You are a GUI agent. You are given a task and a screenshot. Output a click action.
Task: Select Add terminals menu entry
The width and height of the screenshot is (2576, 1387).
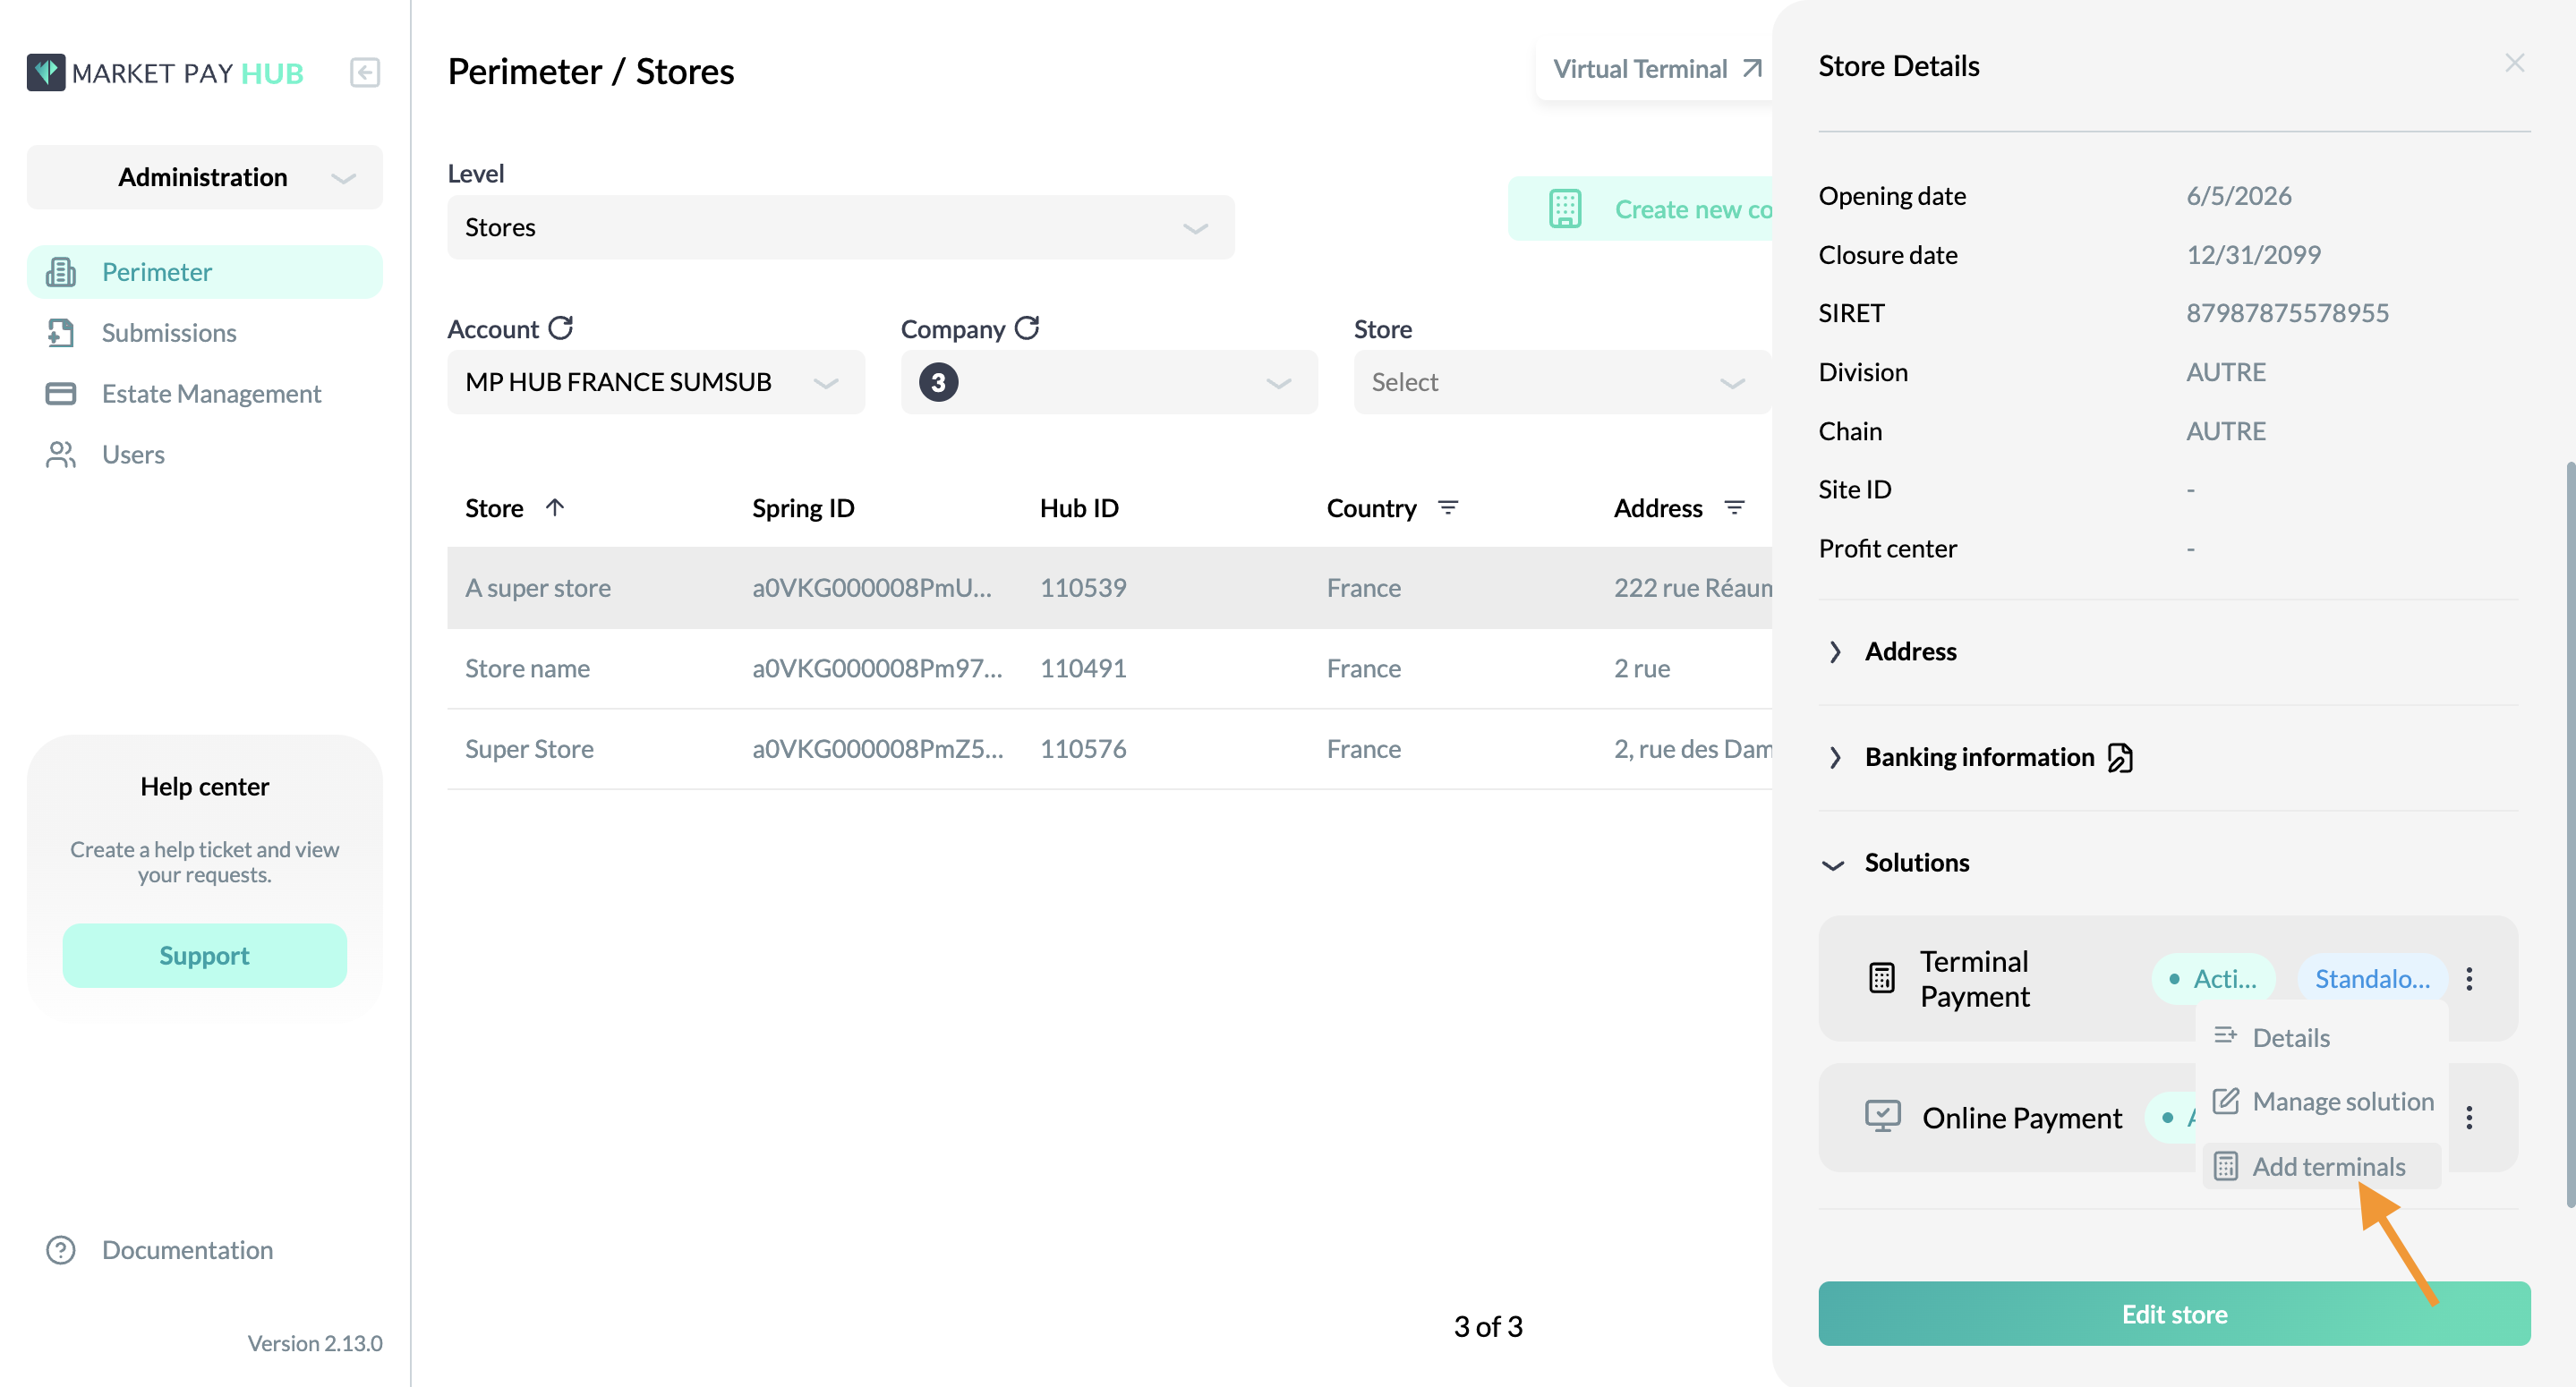click(2322, 1167)
